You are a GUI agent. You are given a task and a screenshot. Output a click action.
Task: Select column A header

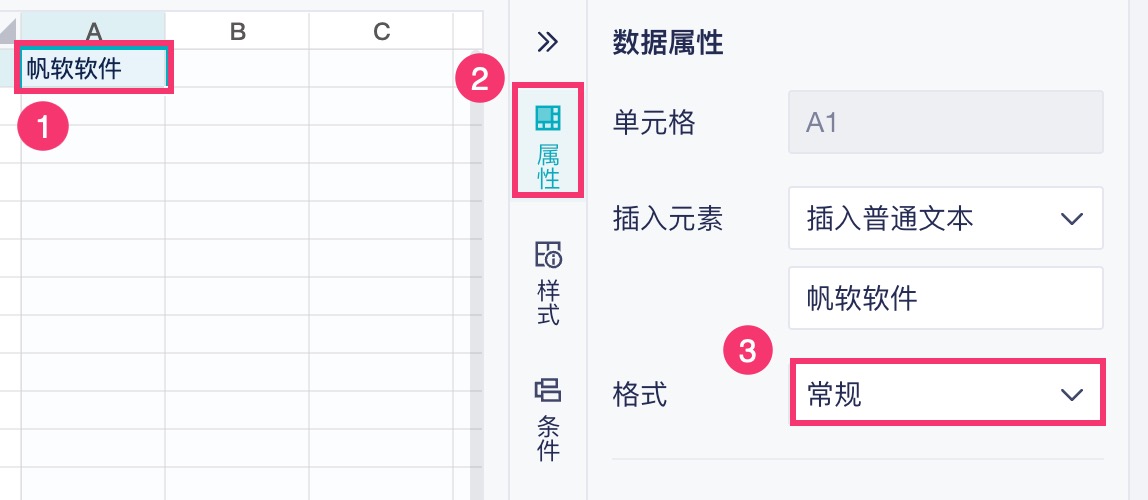(x=93, y=32)
